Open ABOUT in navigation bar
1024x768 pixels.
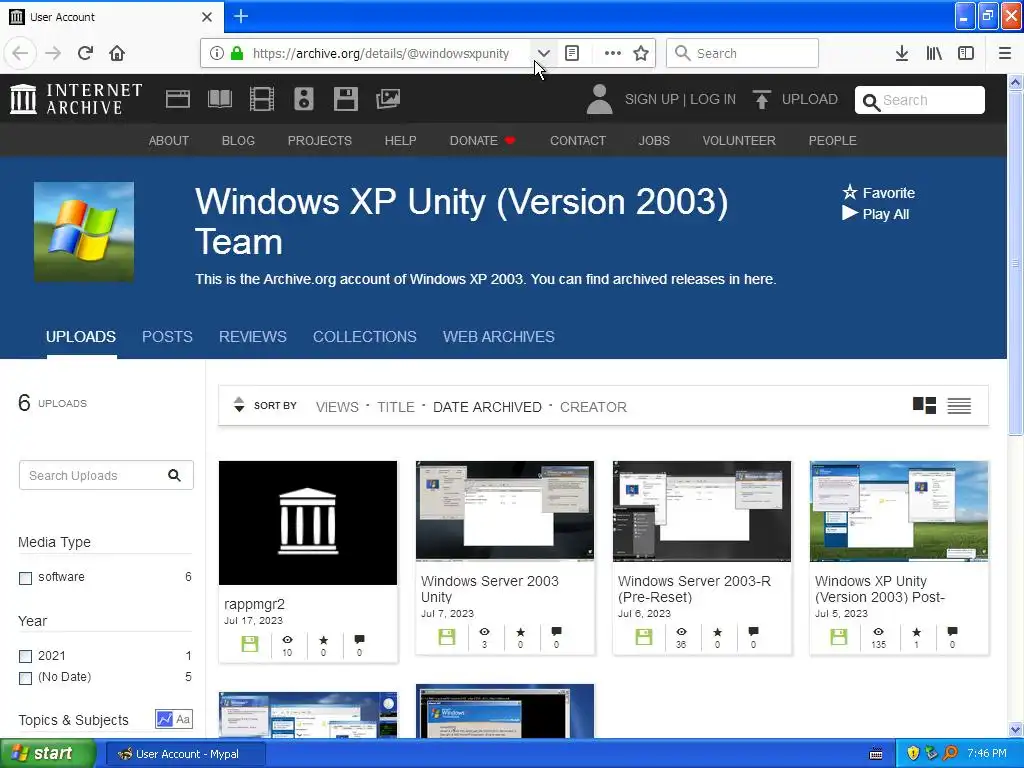168,140
